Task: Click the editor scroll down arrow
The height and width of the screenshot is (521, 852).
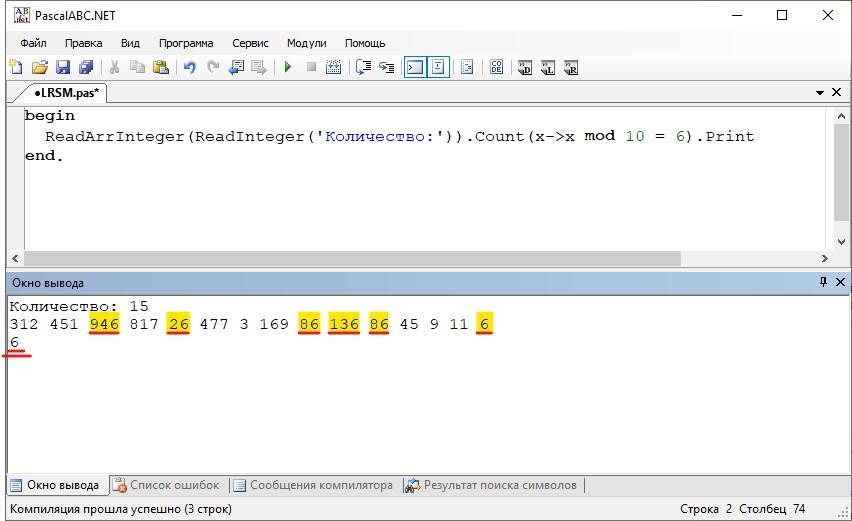Action: [x=841, y=241]
